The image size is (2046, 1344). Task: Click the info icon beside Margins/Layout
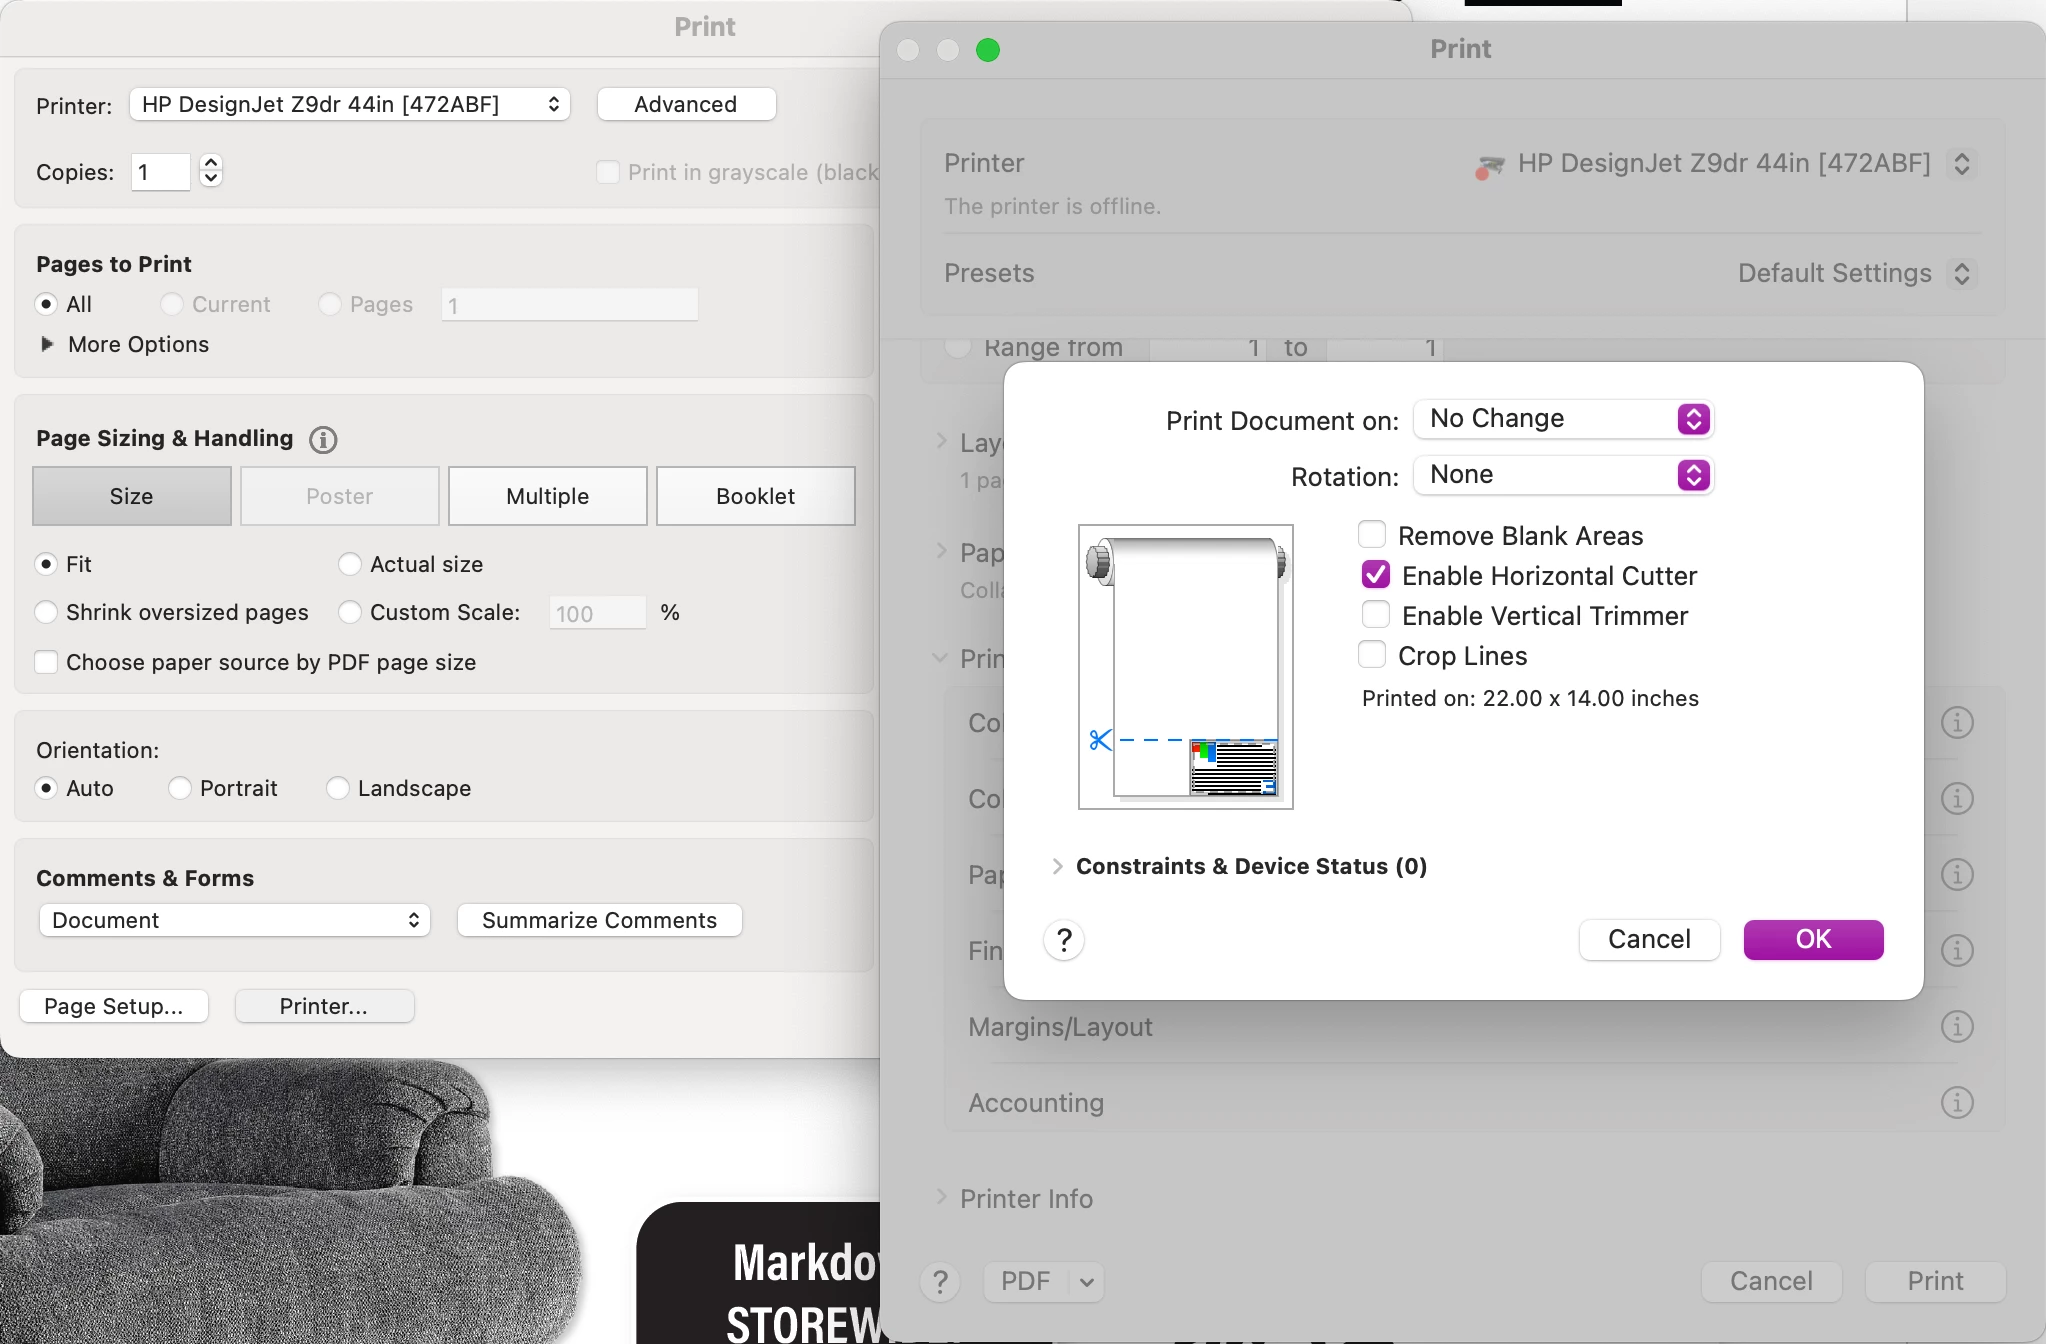click(x=1956, y=1027)
